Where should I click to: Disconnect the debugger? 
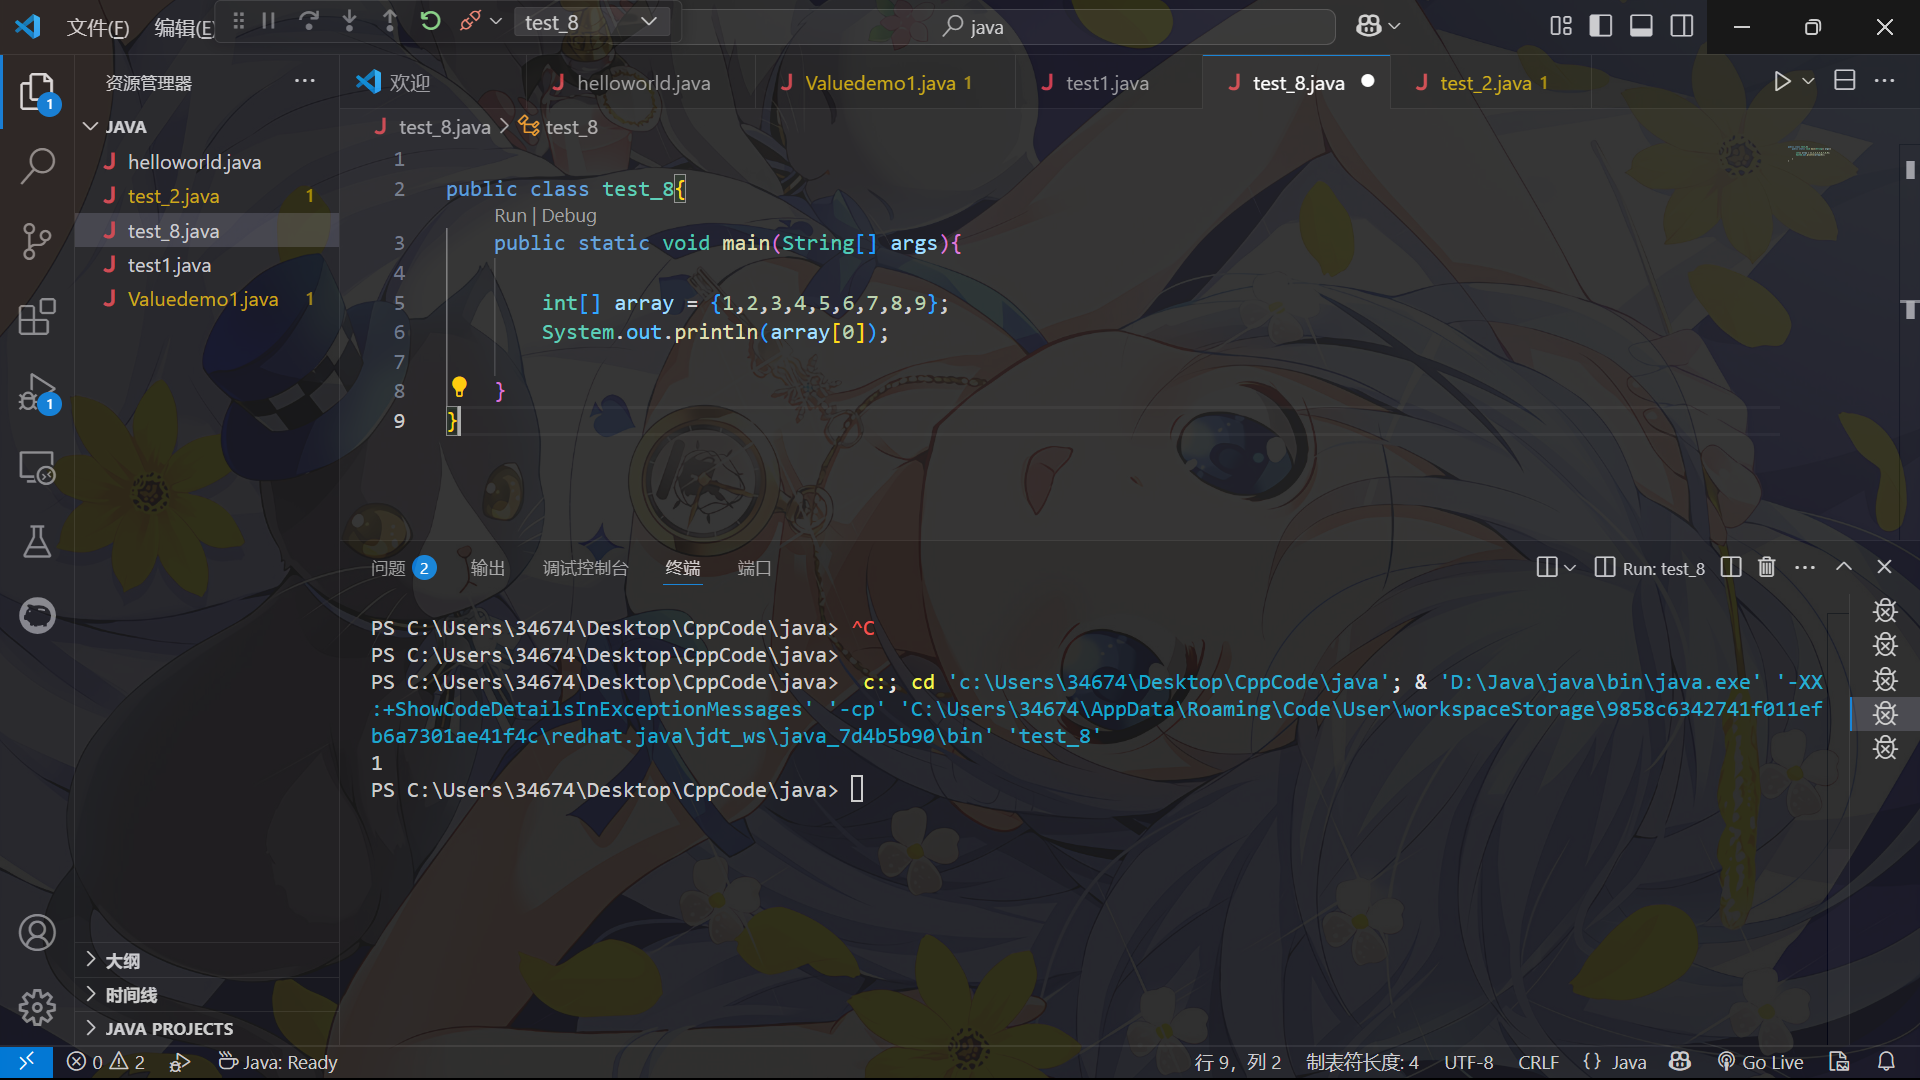(470, 21)
